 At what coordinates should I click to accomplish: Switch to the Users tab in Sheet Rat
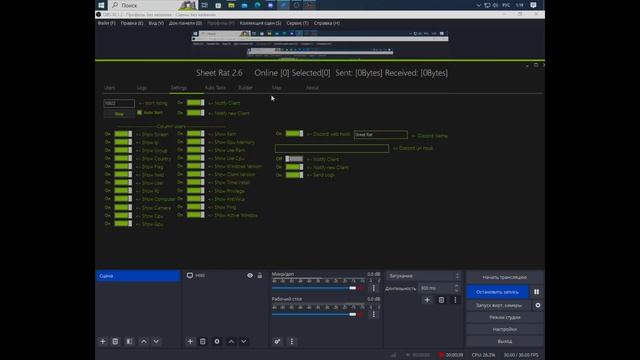[x=109, y=88]
